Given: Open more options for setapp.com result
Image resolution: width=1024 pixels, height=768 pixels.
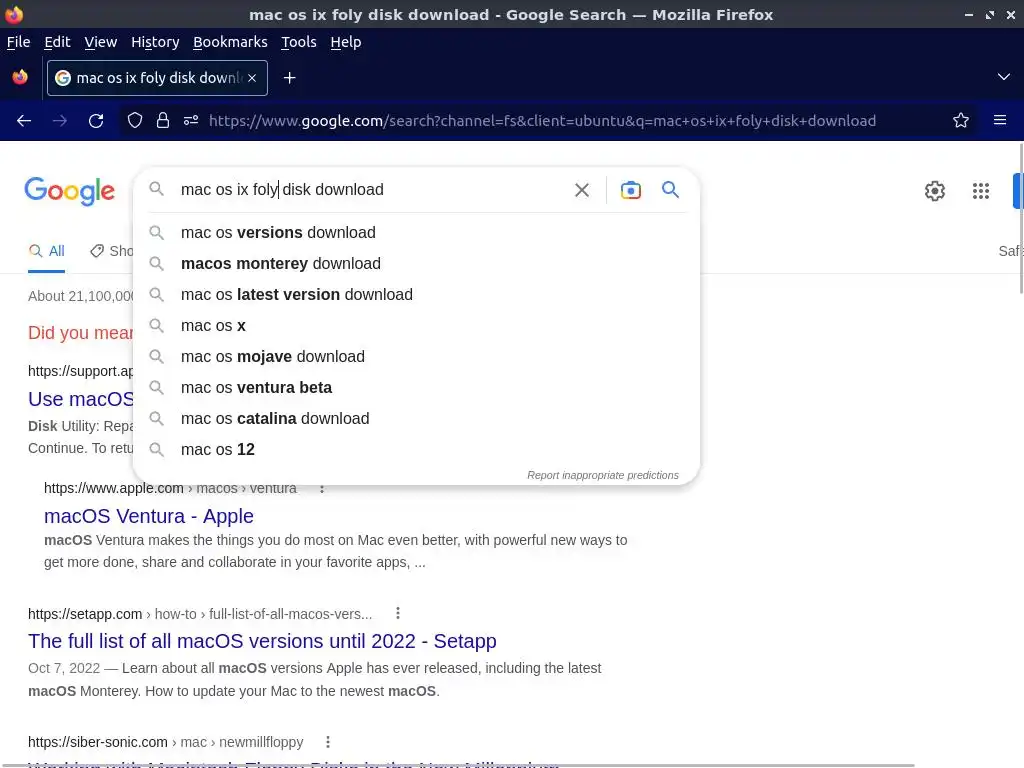Looking at the screenshot, I should tap(398, 613).
